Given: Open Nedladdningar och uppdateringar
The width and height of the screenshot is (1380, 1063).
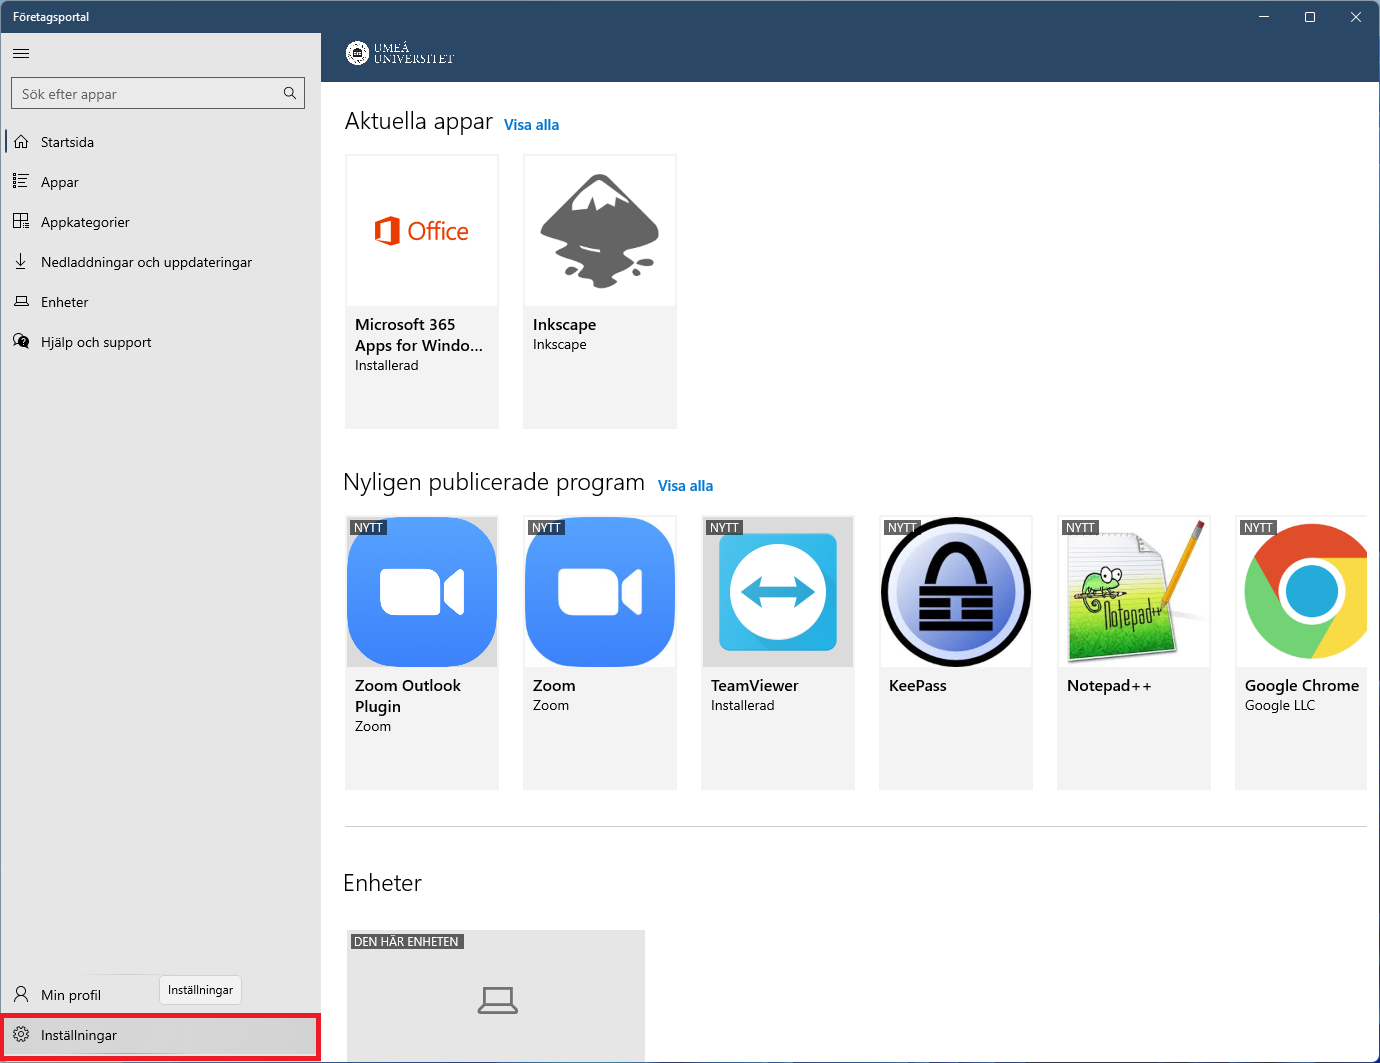Looking at the screenshot, I should [146, 262].
